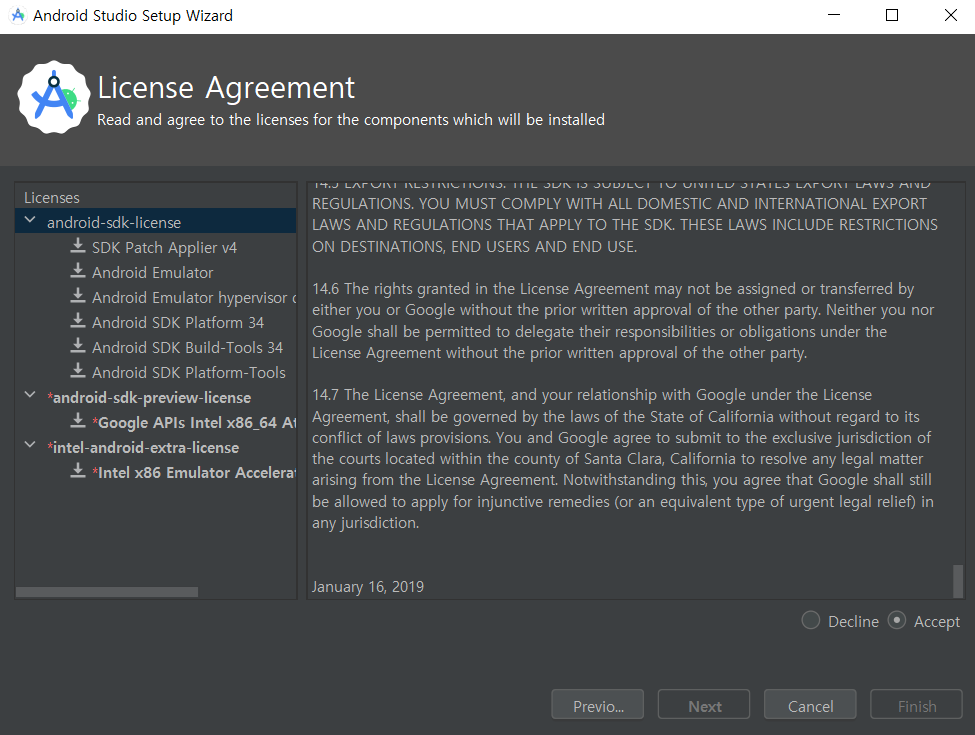The width and height of the screenshot is (975, 735).
Task: Minimize the Setup Wizard window
Action: [x=834, y=16]
